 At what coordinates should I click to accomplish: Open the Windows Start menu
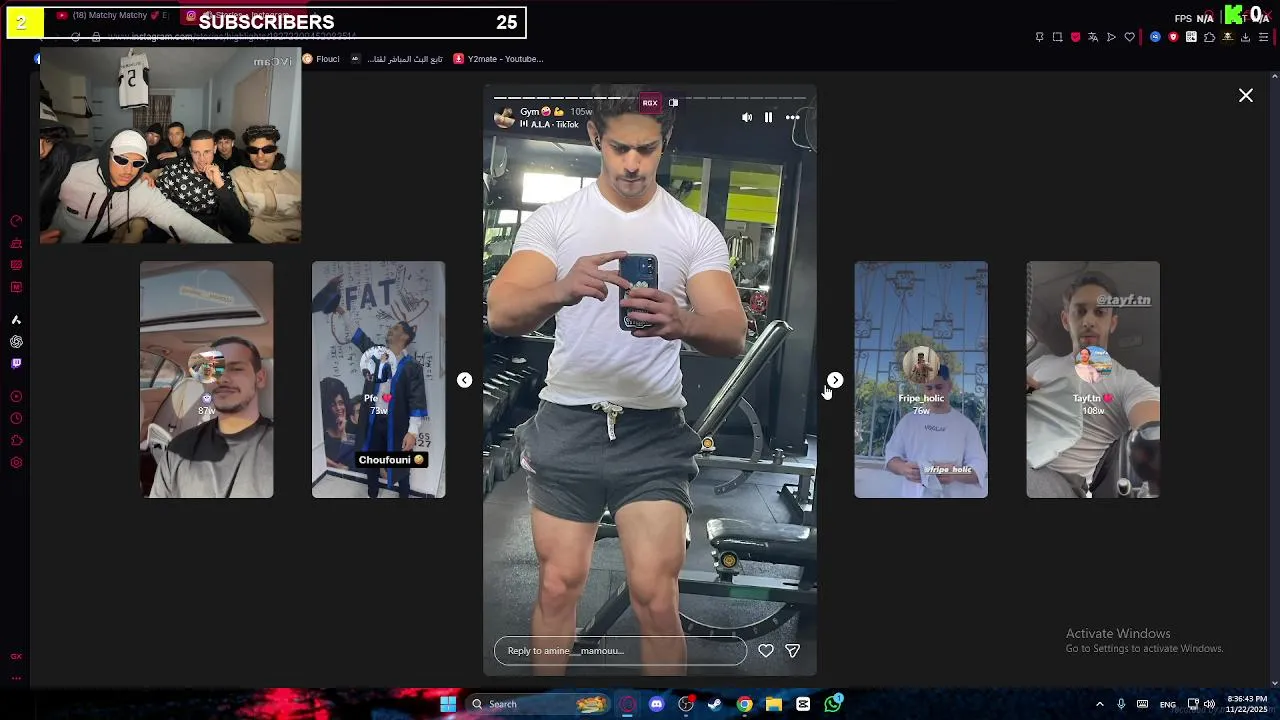(448, 704)
